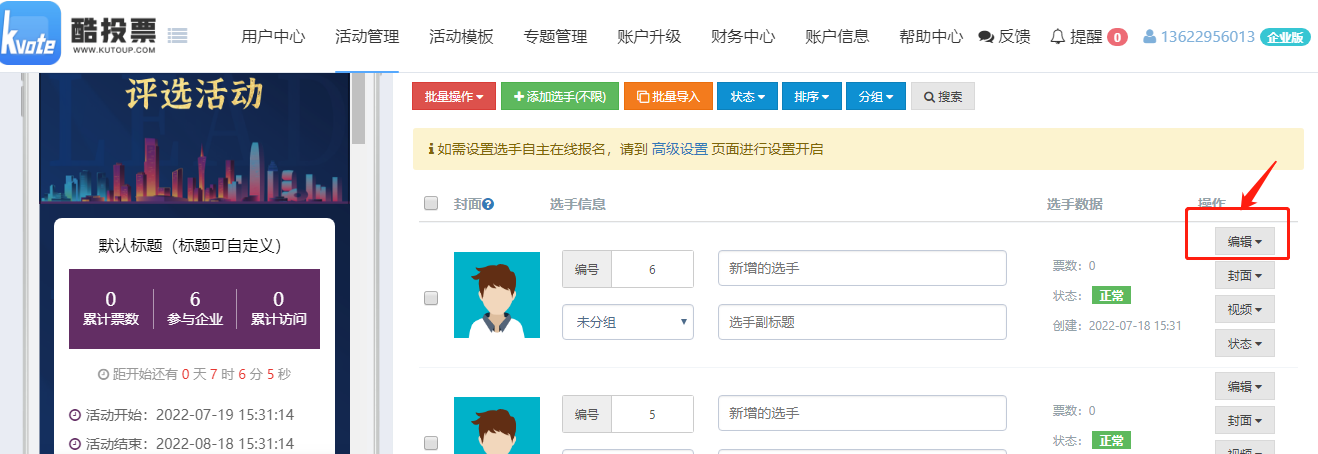Open 账户升级 menu
The image size is (1318, 454).
click(x=649, y=37)
